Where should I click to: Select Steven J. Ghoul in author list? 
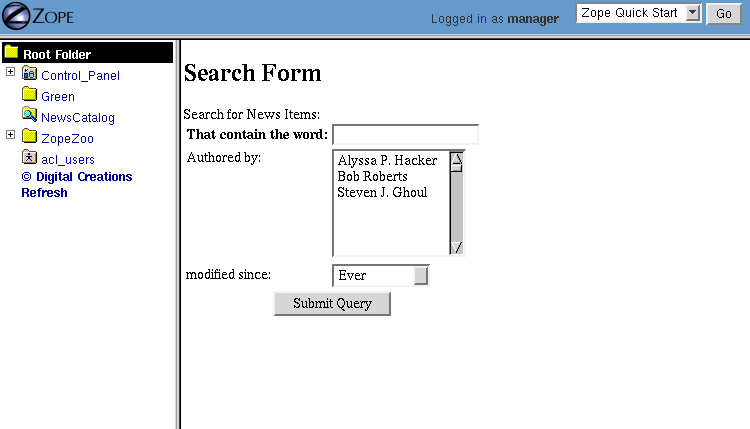382,193
